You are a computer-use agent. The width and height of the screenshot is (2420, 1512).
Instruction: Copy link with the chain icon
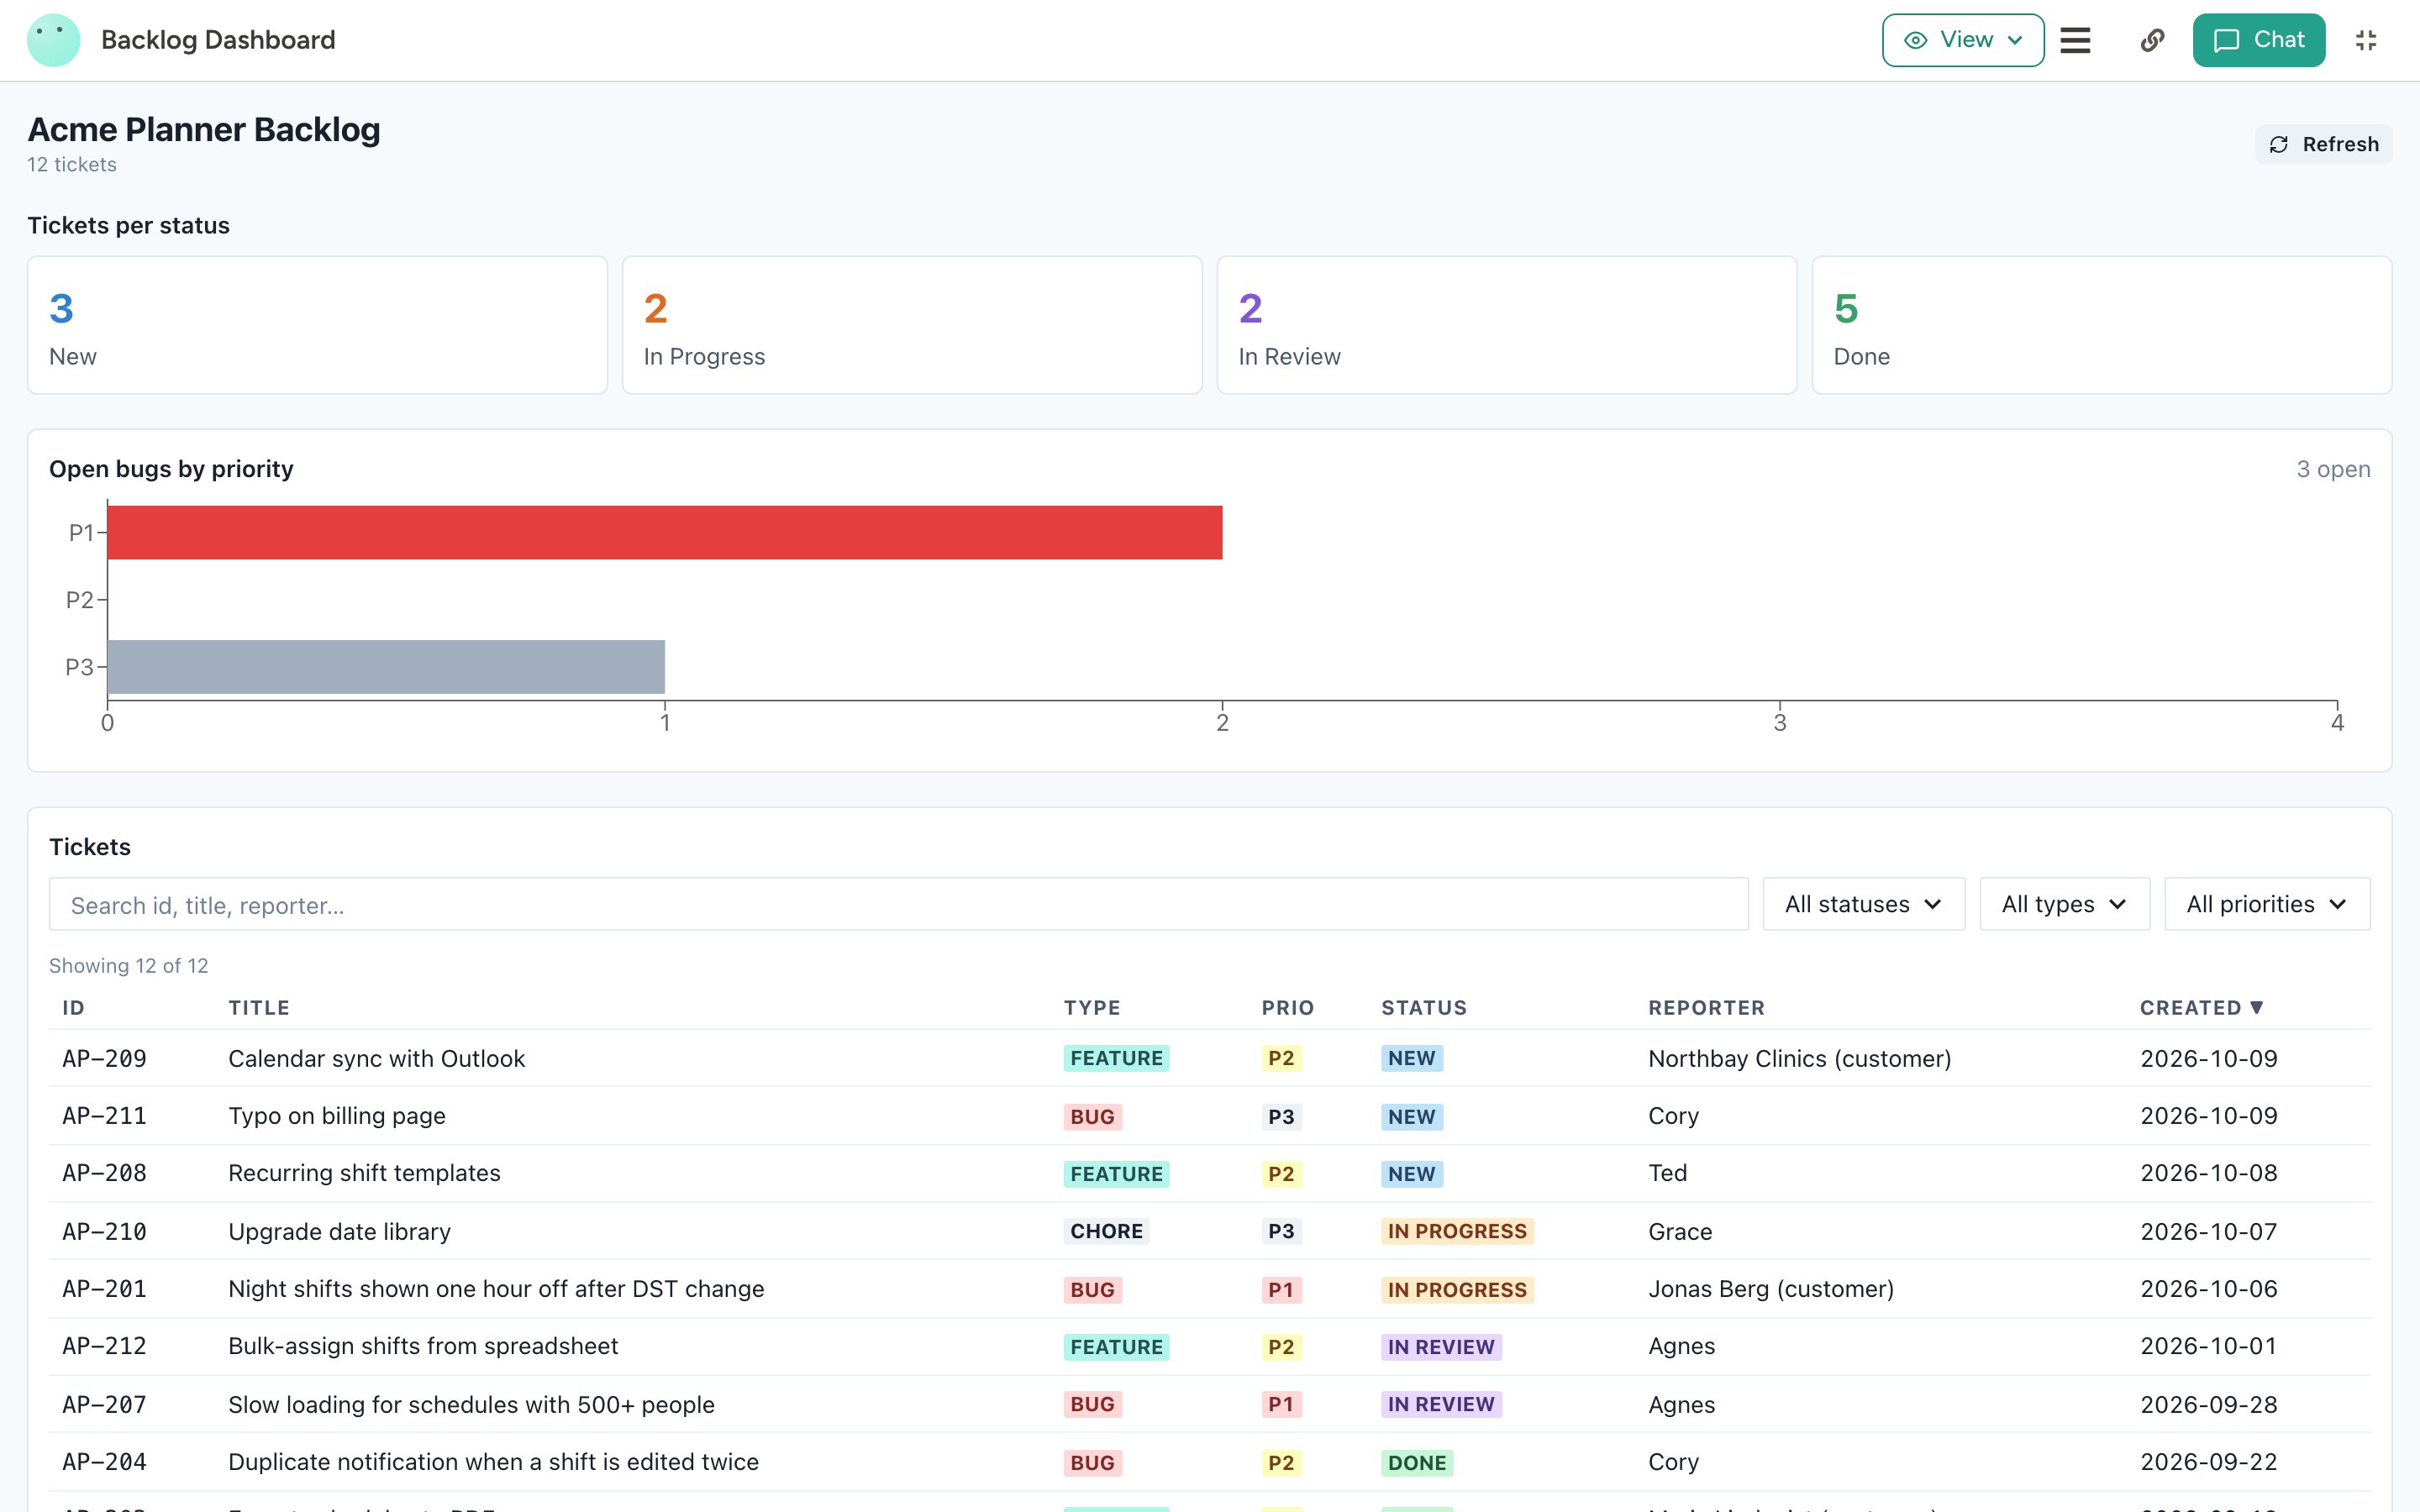(2152, 40)
